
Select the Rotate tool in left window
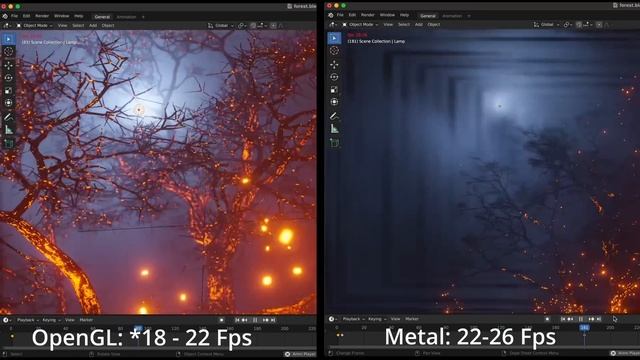tap(9, 78)
